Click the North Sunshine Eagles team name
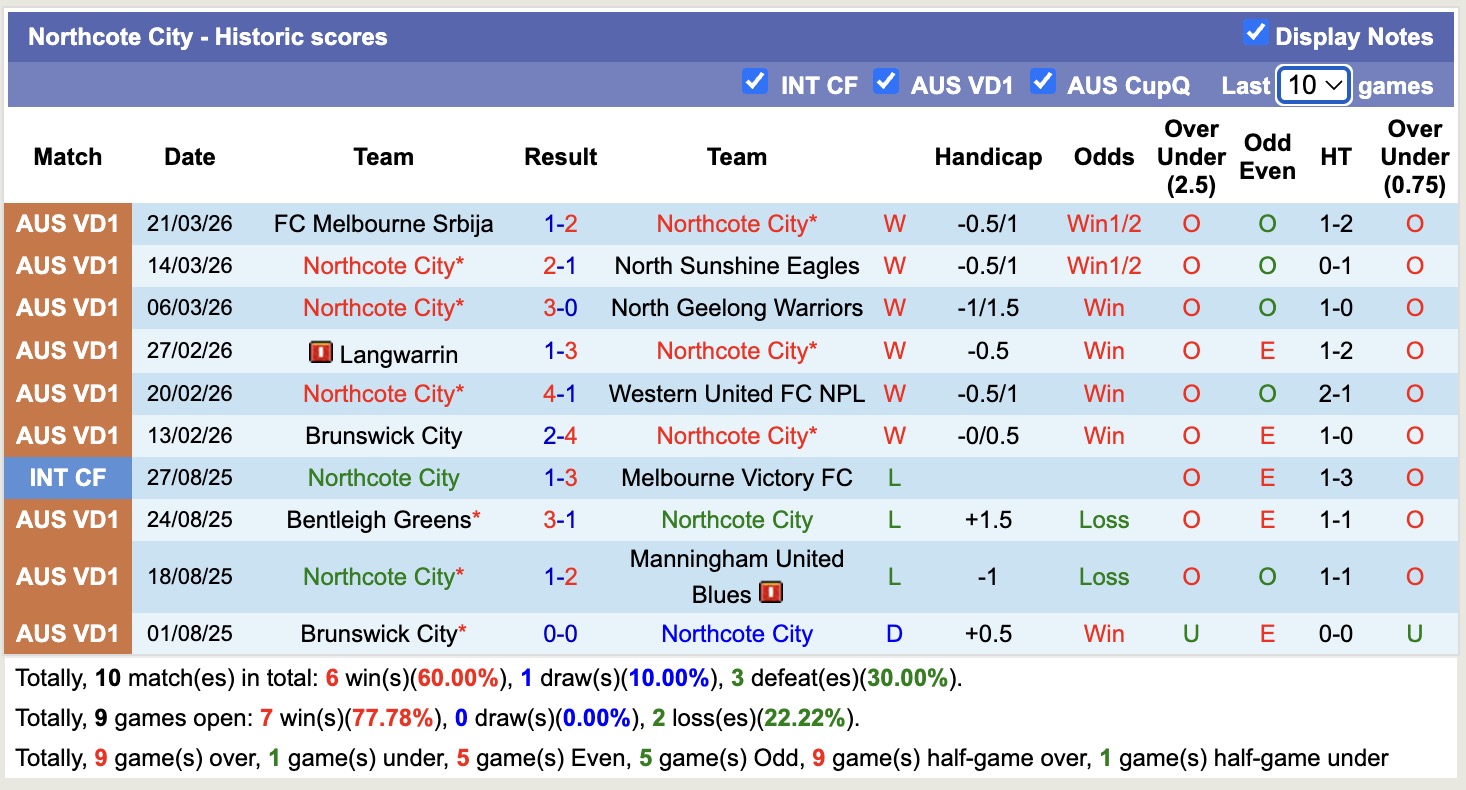This screenshot has height=790, width=1466. click(x=737, y=266)
